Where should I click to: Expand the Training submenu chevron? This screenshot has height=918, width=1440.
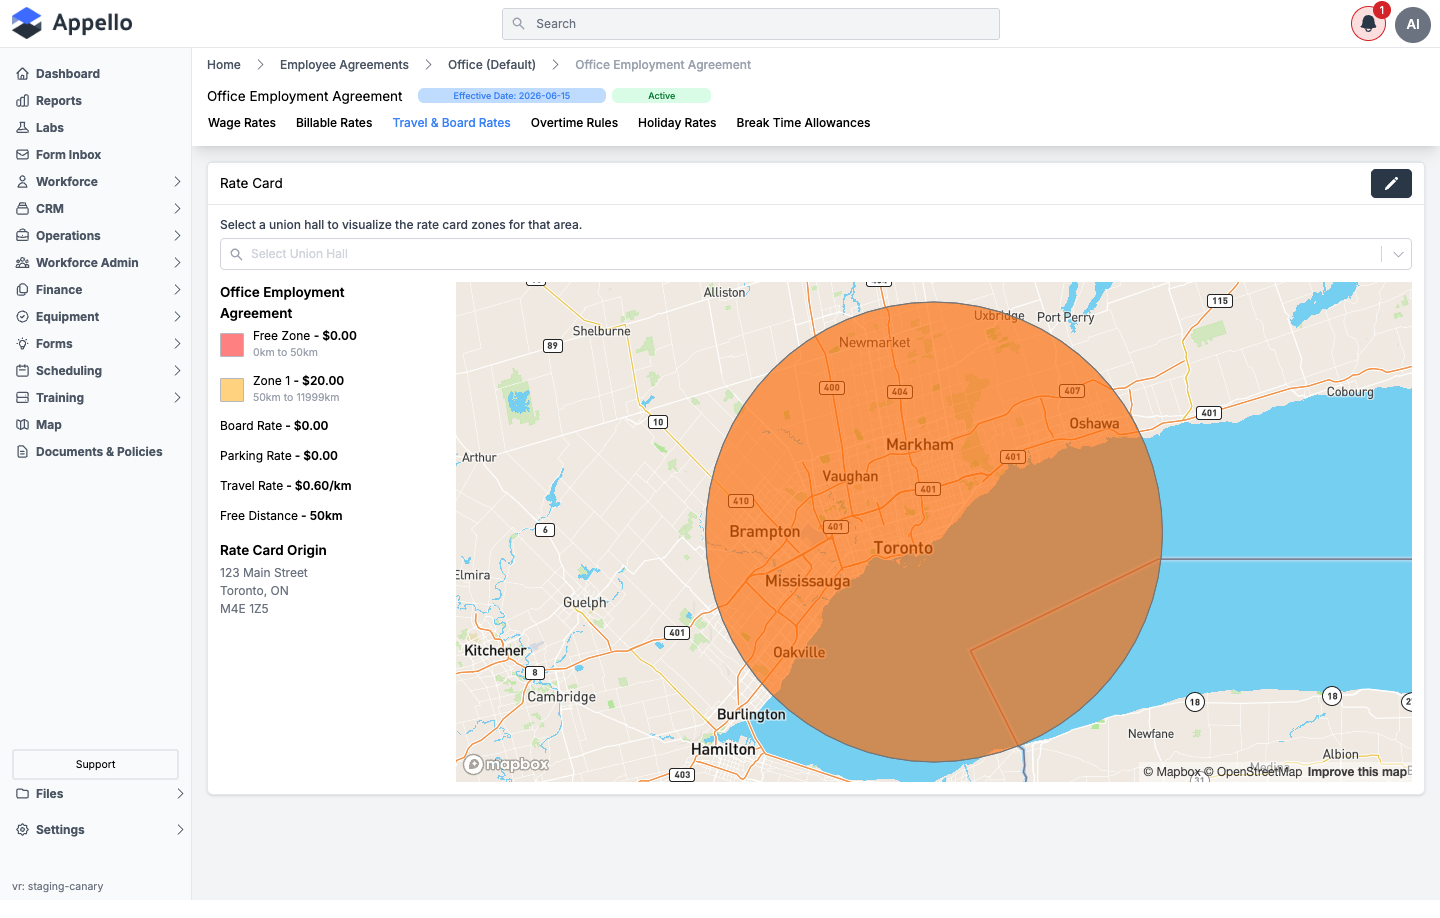(177, 398)
